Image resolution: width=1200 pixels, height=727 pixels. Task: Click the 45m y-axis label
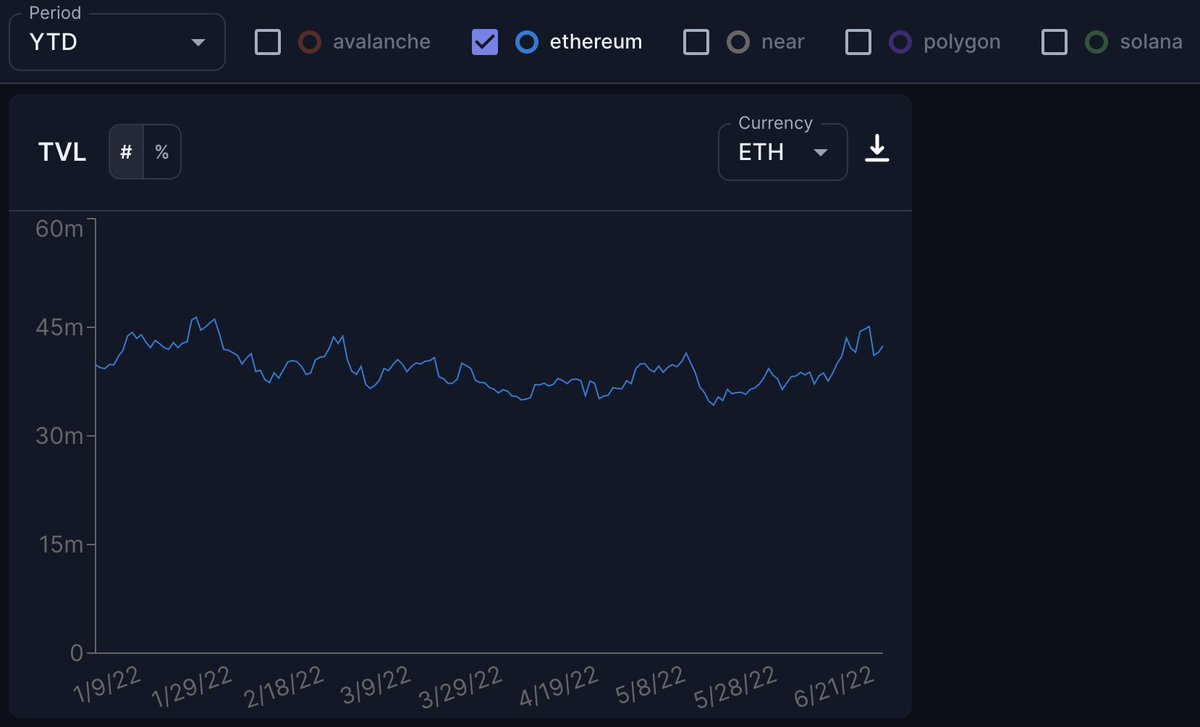click(x=60, y=328)
